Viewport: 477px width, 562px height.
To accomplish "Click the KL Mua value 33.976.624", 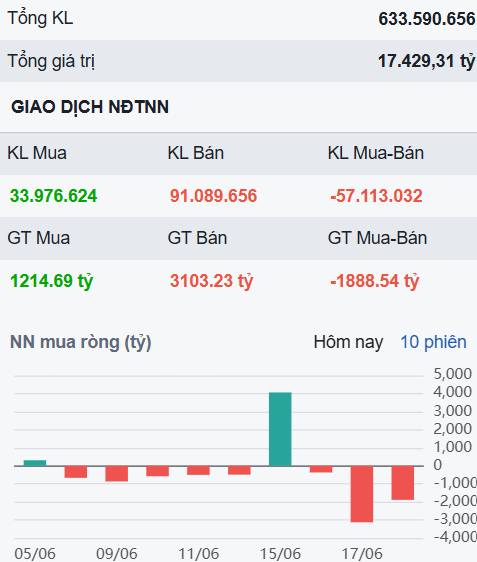I will click(x=53, y=196).
